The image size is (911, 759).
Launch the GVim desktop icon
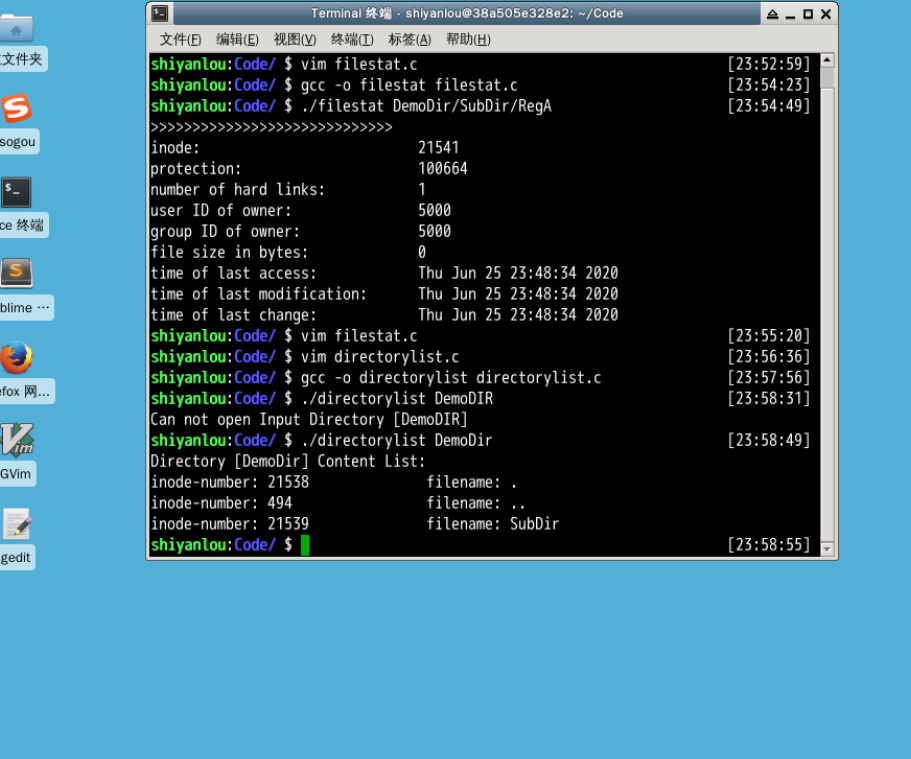(17, 440)
